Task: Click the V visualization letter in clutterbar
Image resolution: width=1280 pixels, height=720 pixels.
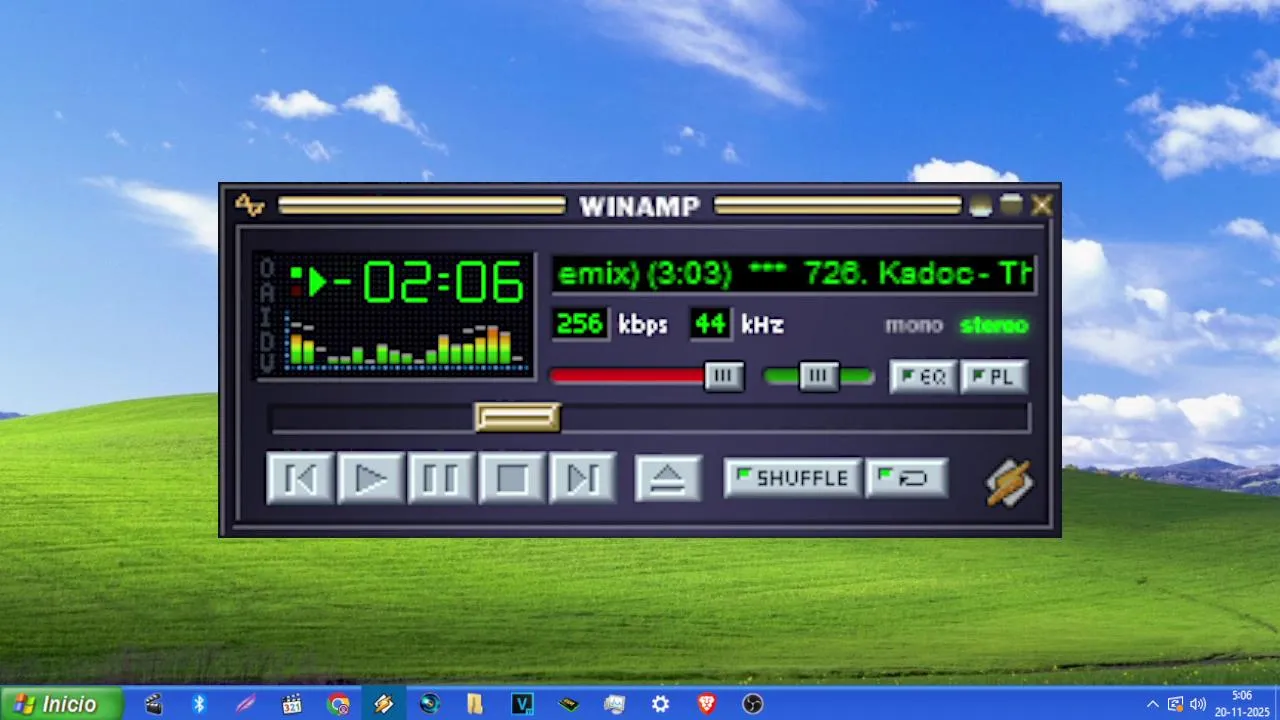Action: click(x=267, y=364)
